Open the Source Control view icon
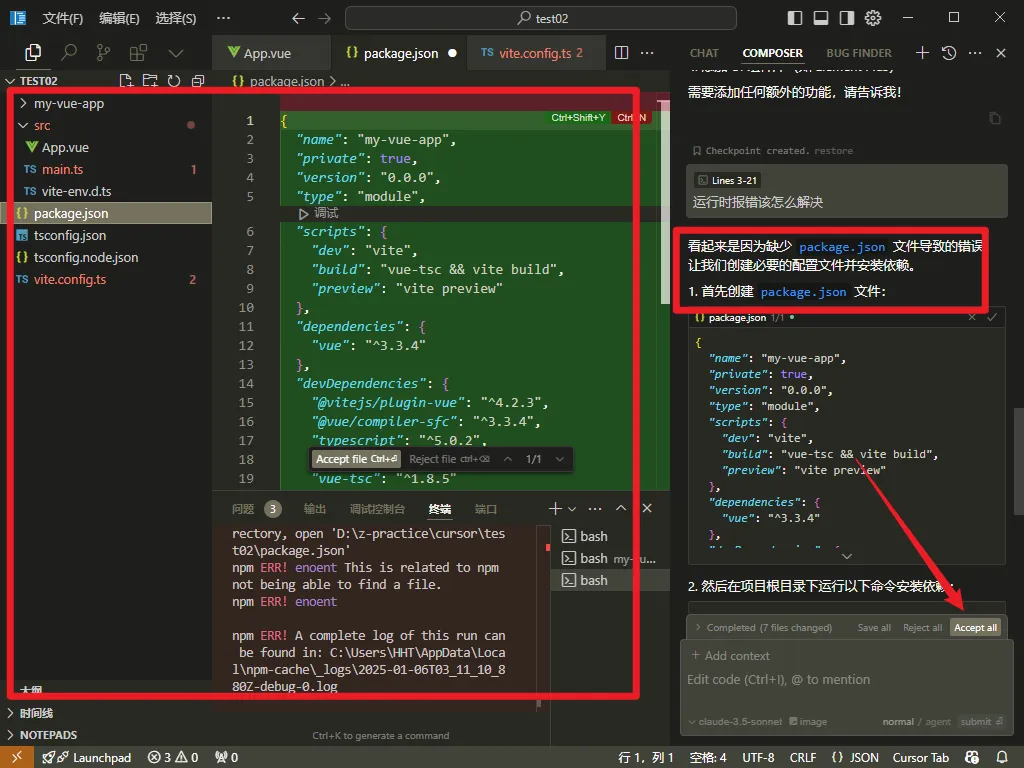 pyautogui.click(x=102, y=53)
